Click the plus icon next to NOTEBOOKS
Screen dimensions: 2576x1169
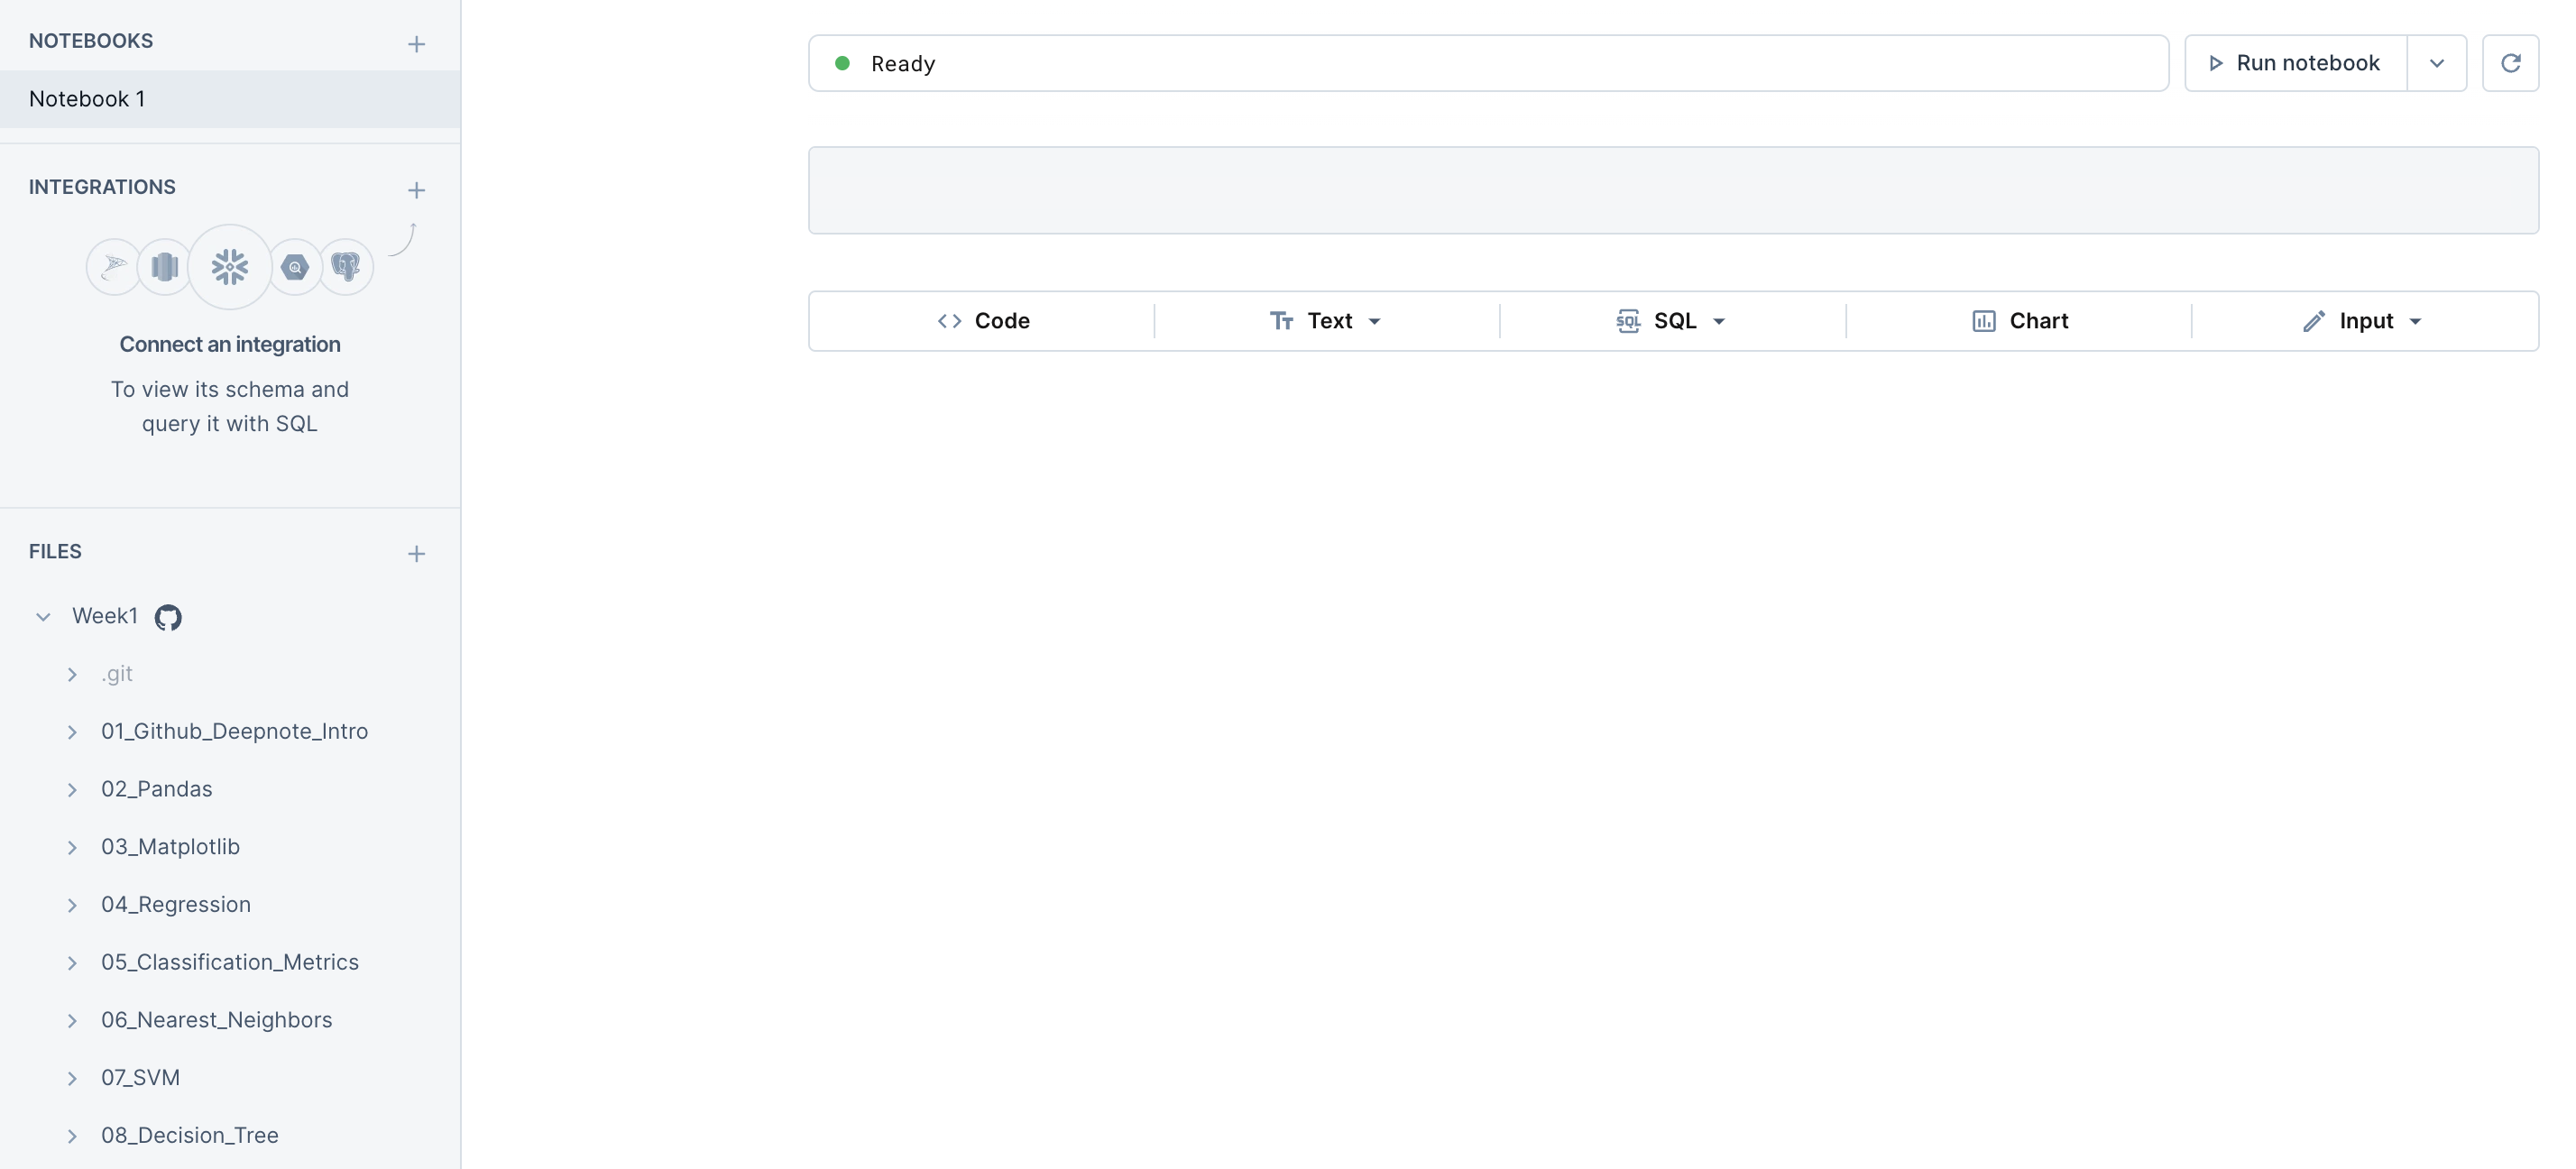coord(416,44)
